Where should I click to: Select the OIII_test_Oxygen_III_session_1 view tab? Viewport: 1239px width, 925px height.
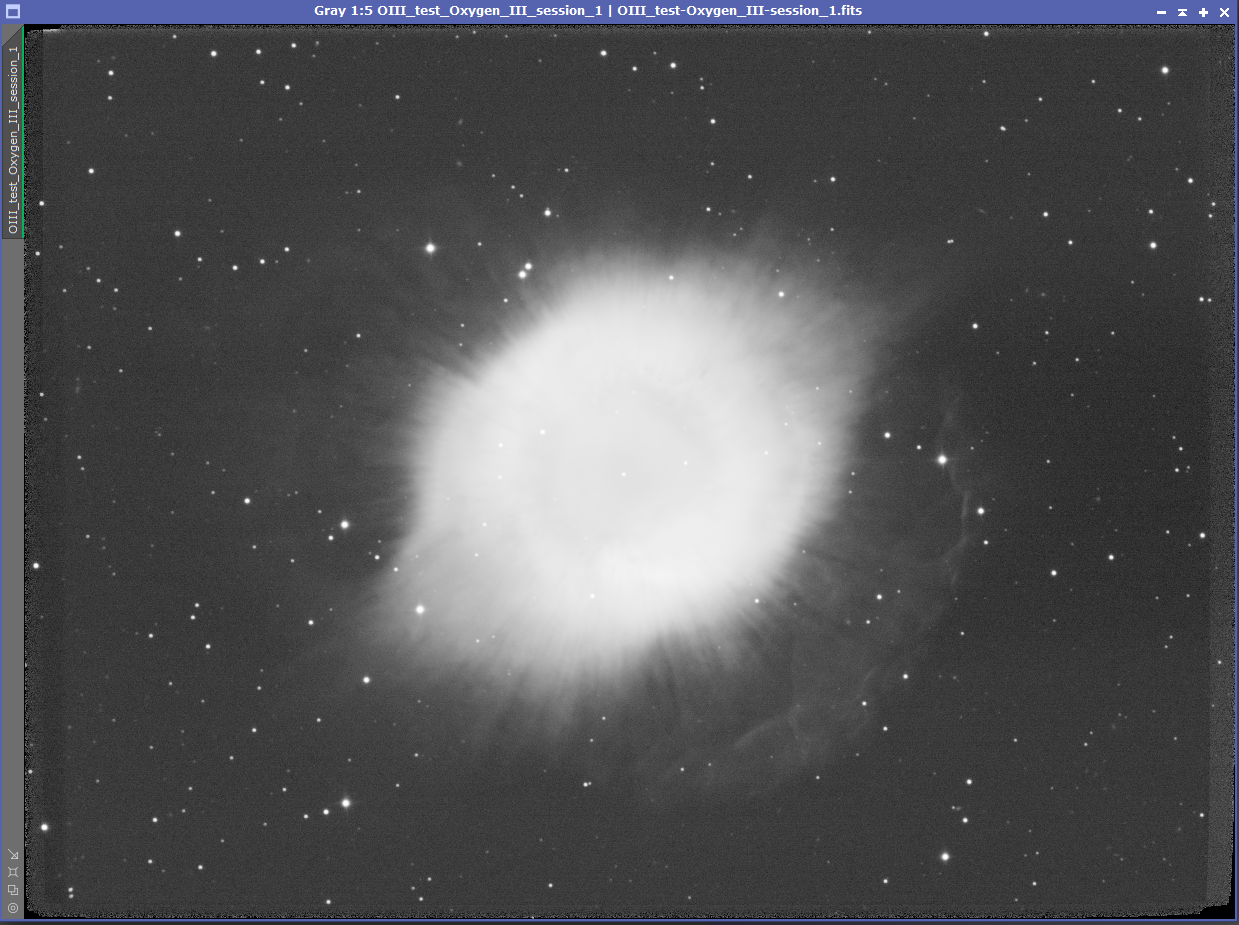pyautogui.click(x=13, y=132)
